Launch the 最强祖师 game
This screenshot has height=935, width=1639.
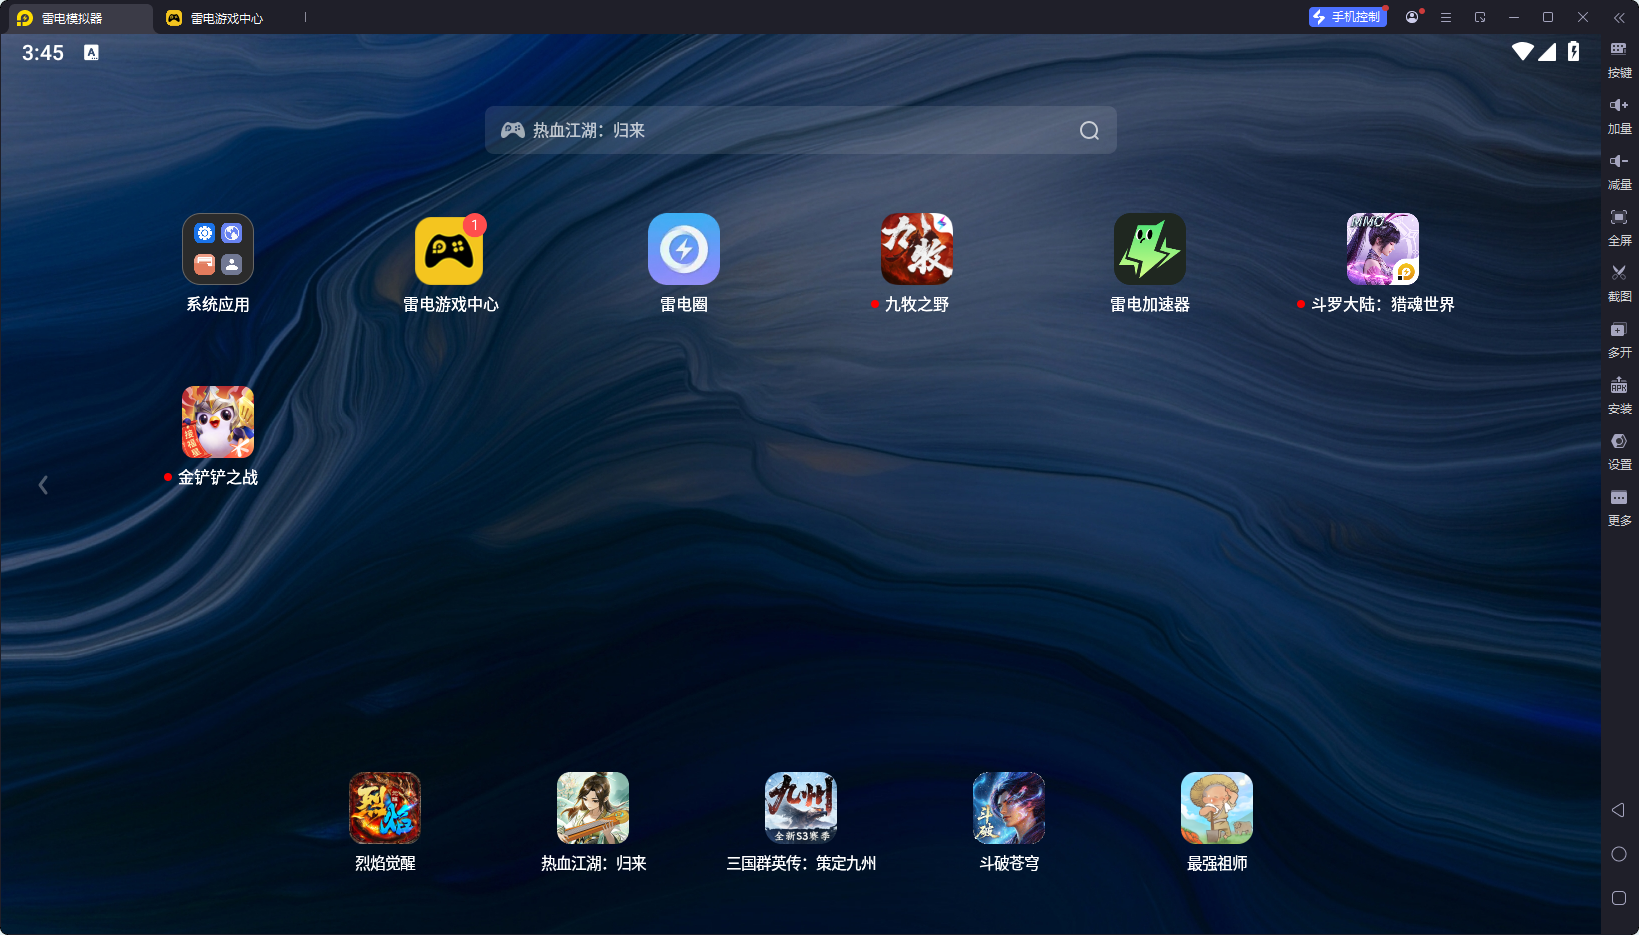(x=1217, y=808)
